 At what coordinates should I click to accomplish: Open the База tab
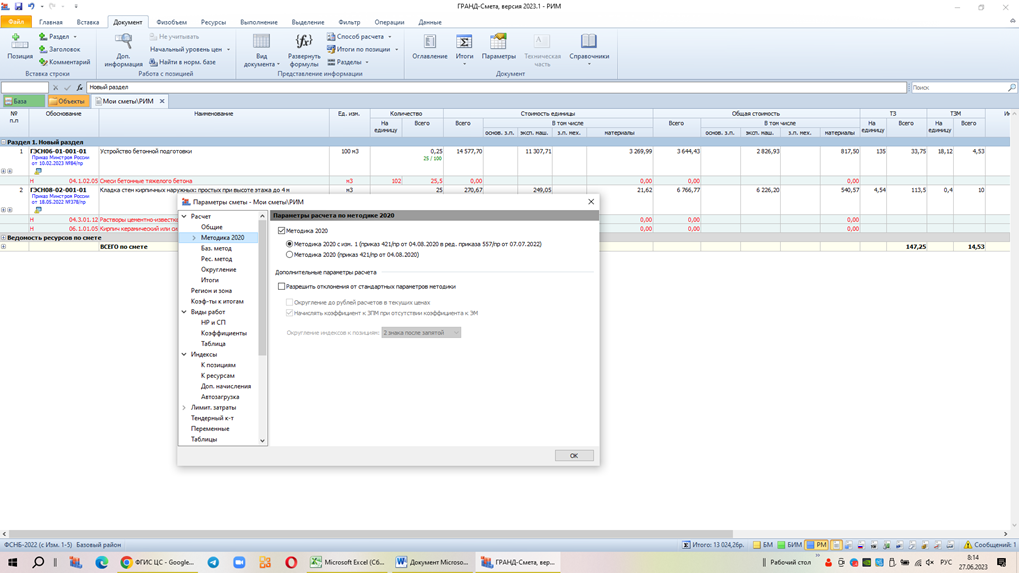coord(23,101)
